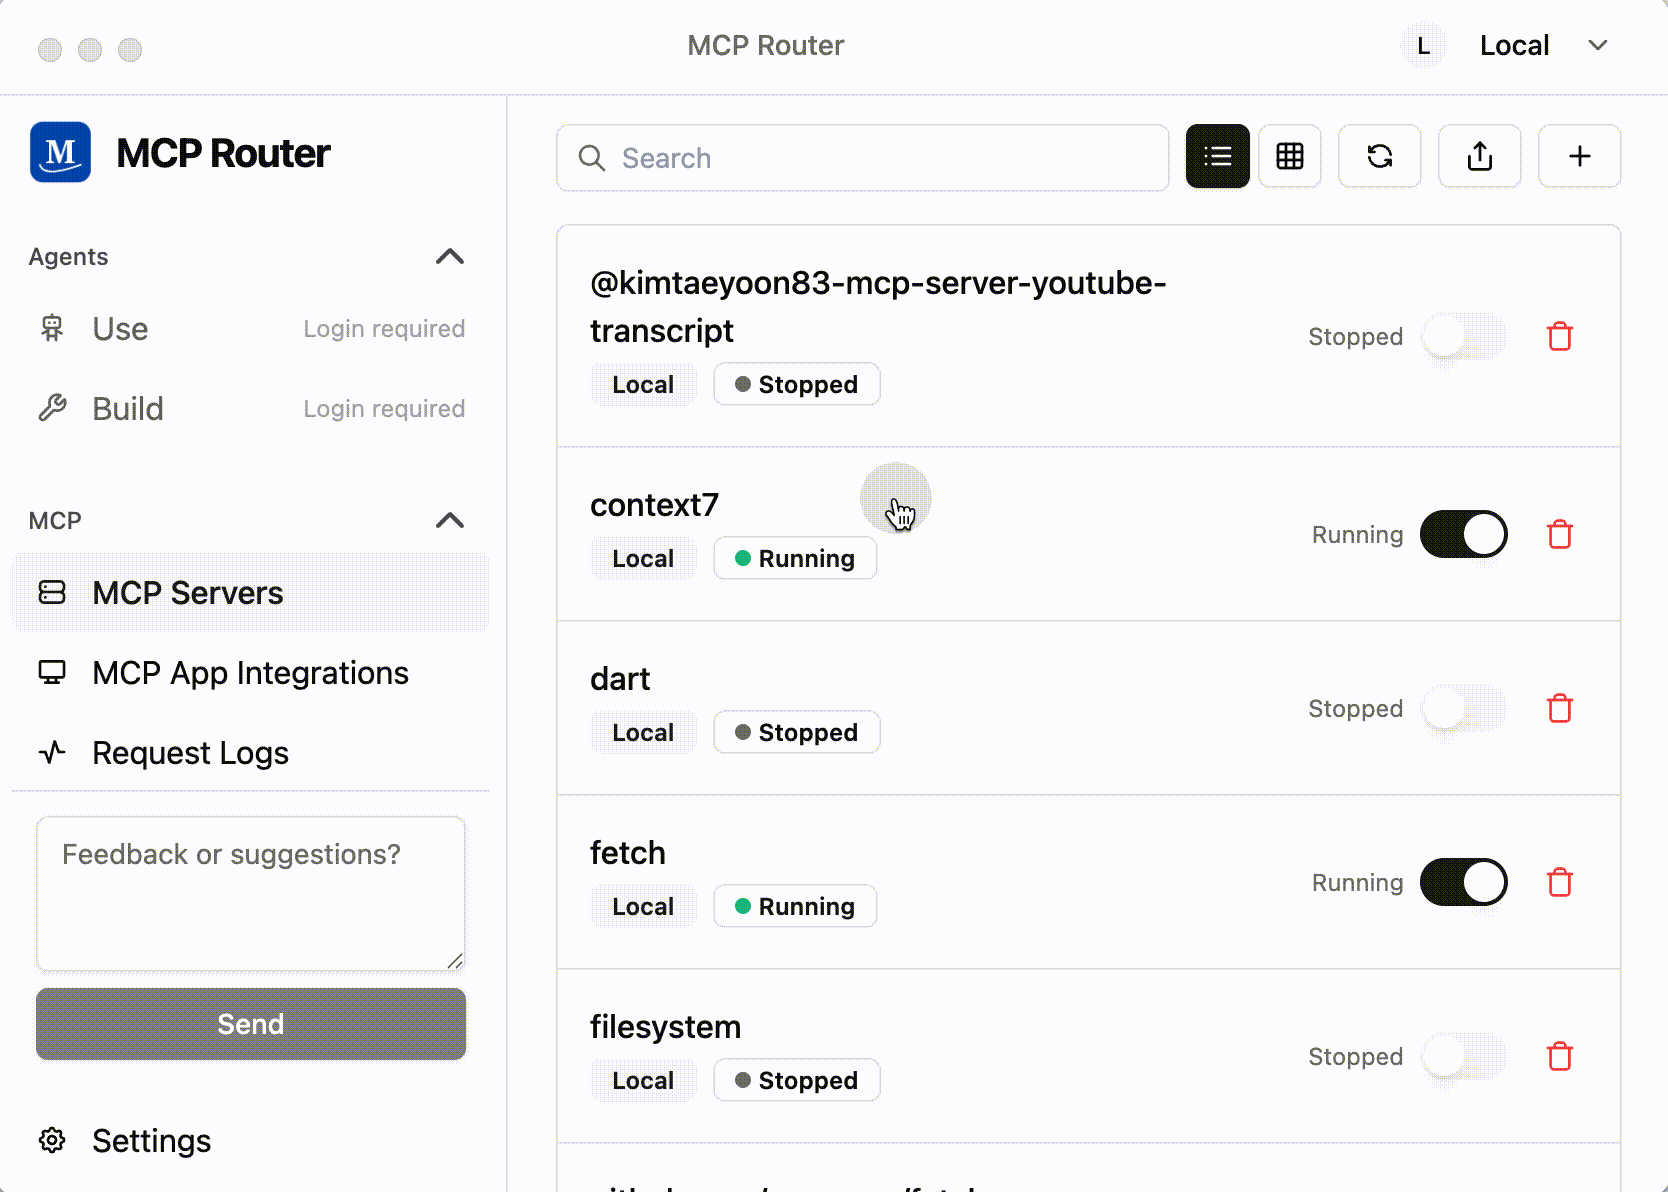Screen dimensions: 1668x1192
Task: Go to Request Logs
Action: point(190,753)
